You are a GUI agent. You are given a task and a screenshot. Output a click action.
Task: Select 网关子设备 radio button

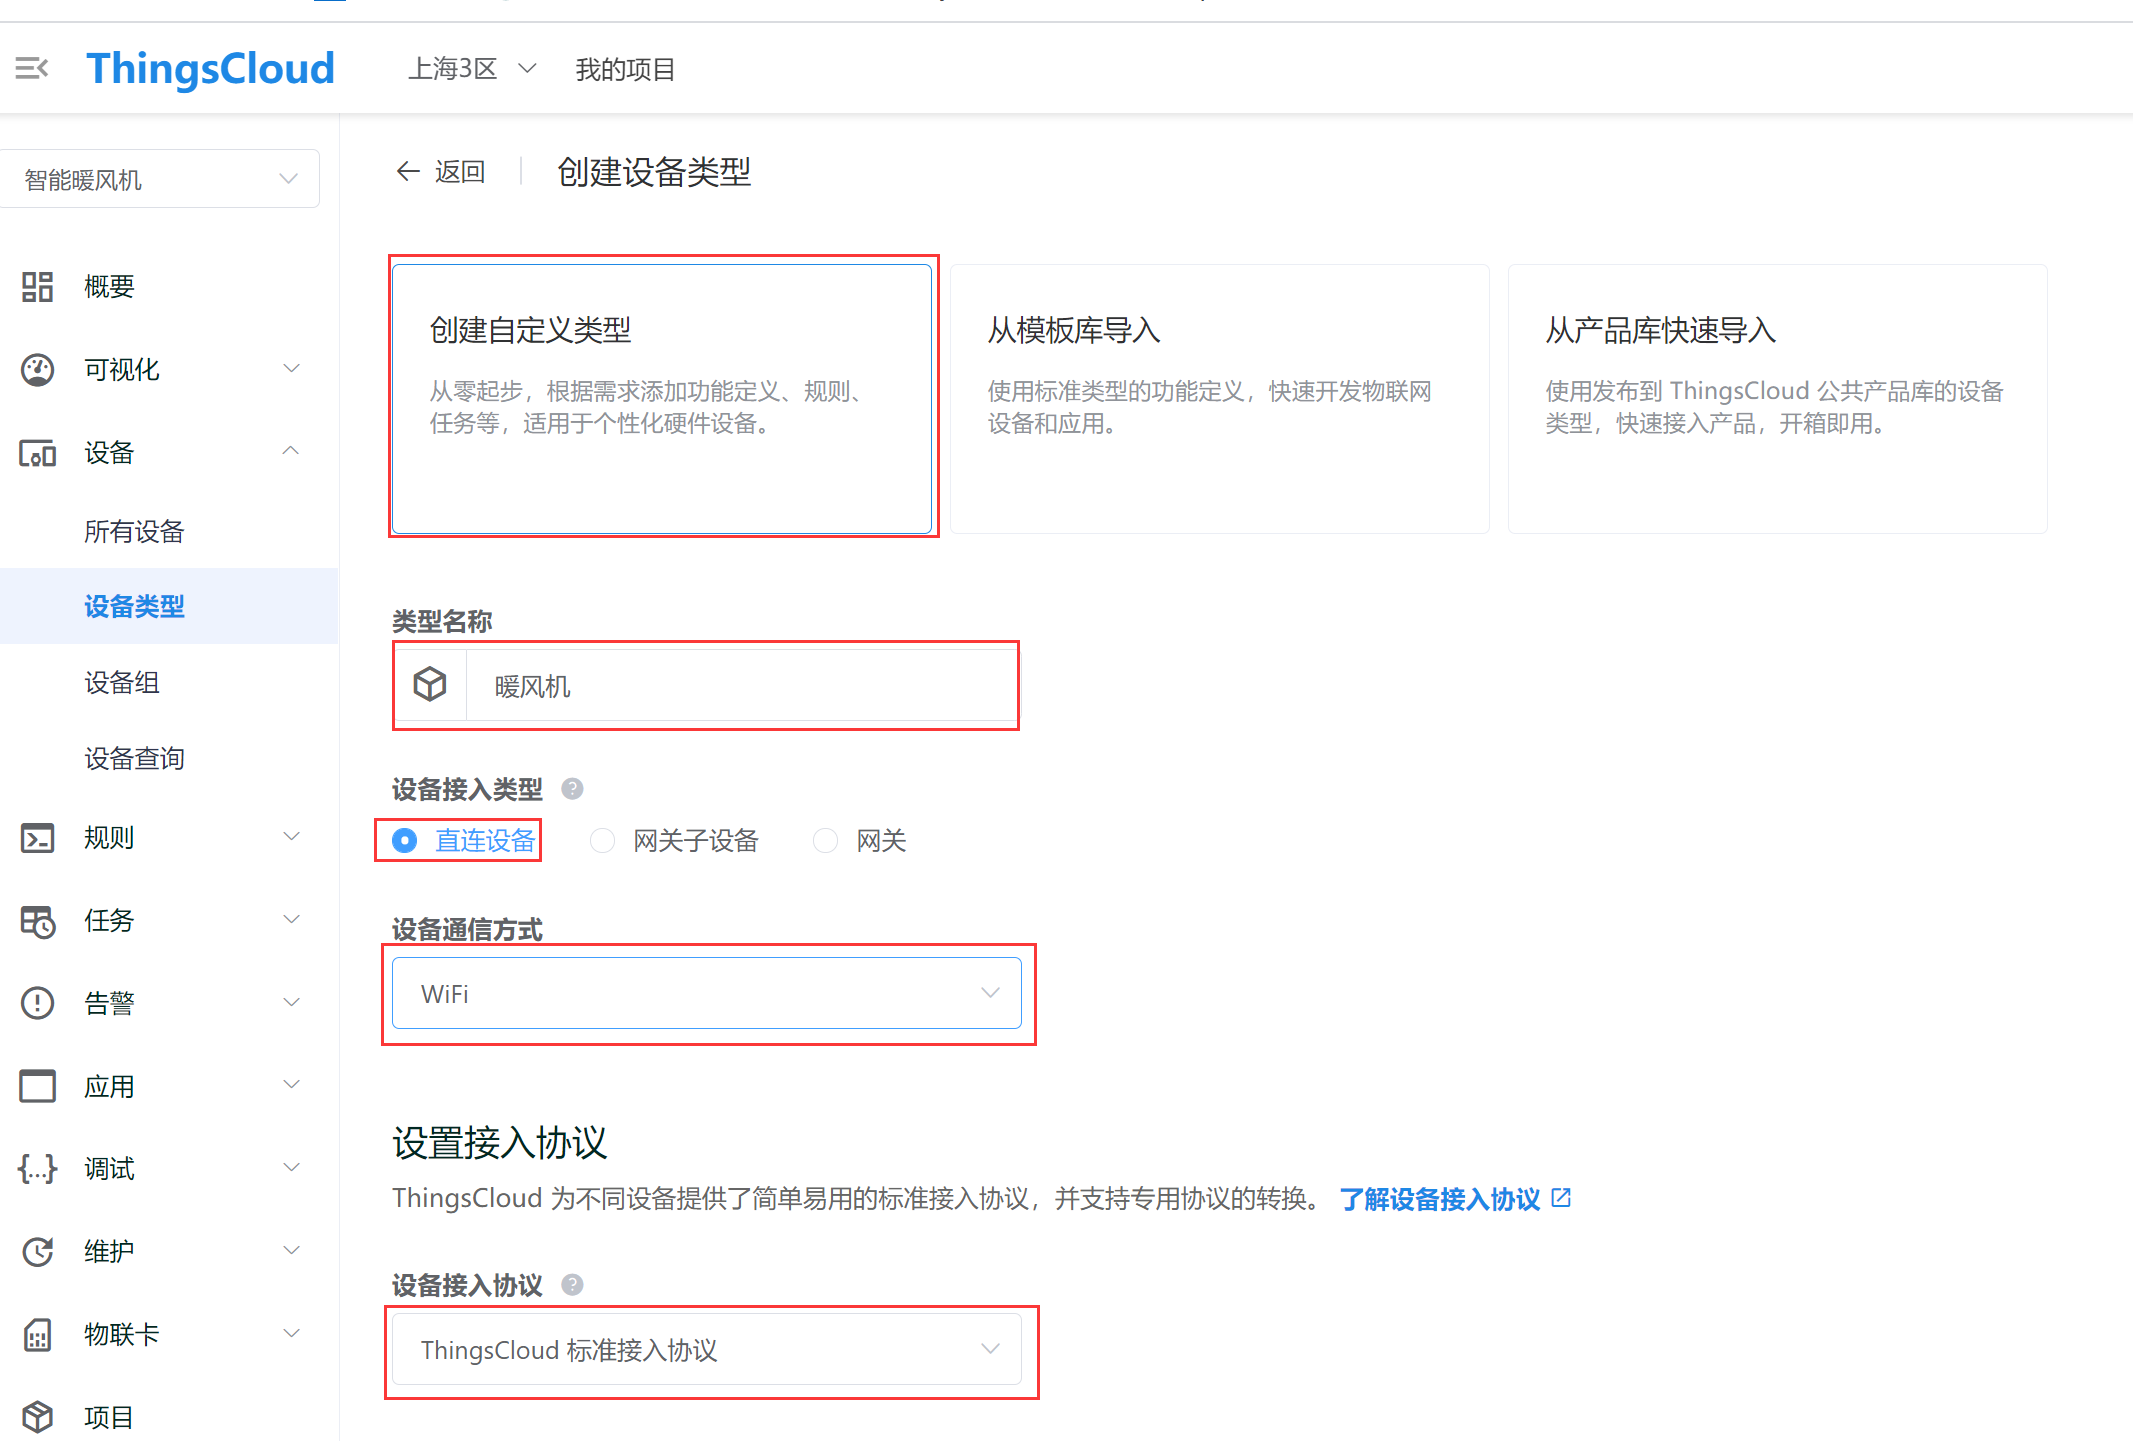tap(602, 841)
